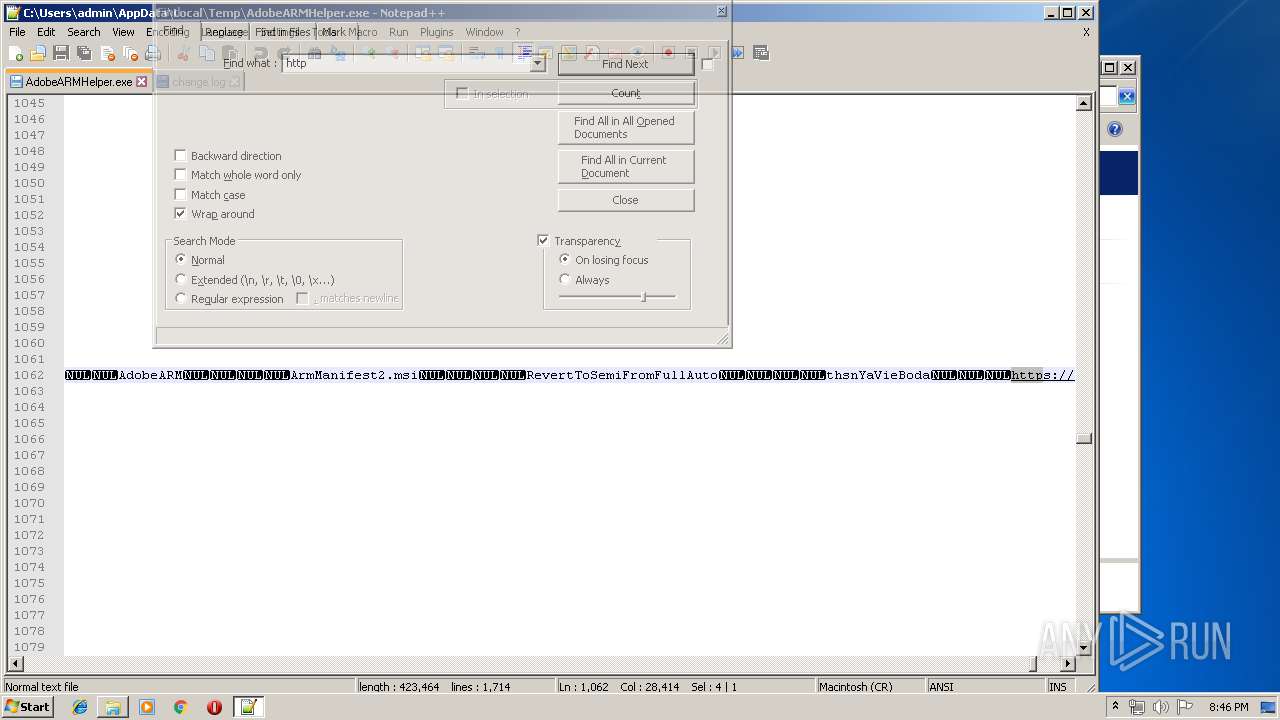Click the Open file toolbar icon
The height and width of the screenshot is (720, 1280).
38,53
